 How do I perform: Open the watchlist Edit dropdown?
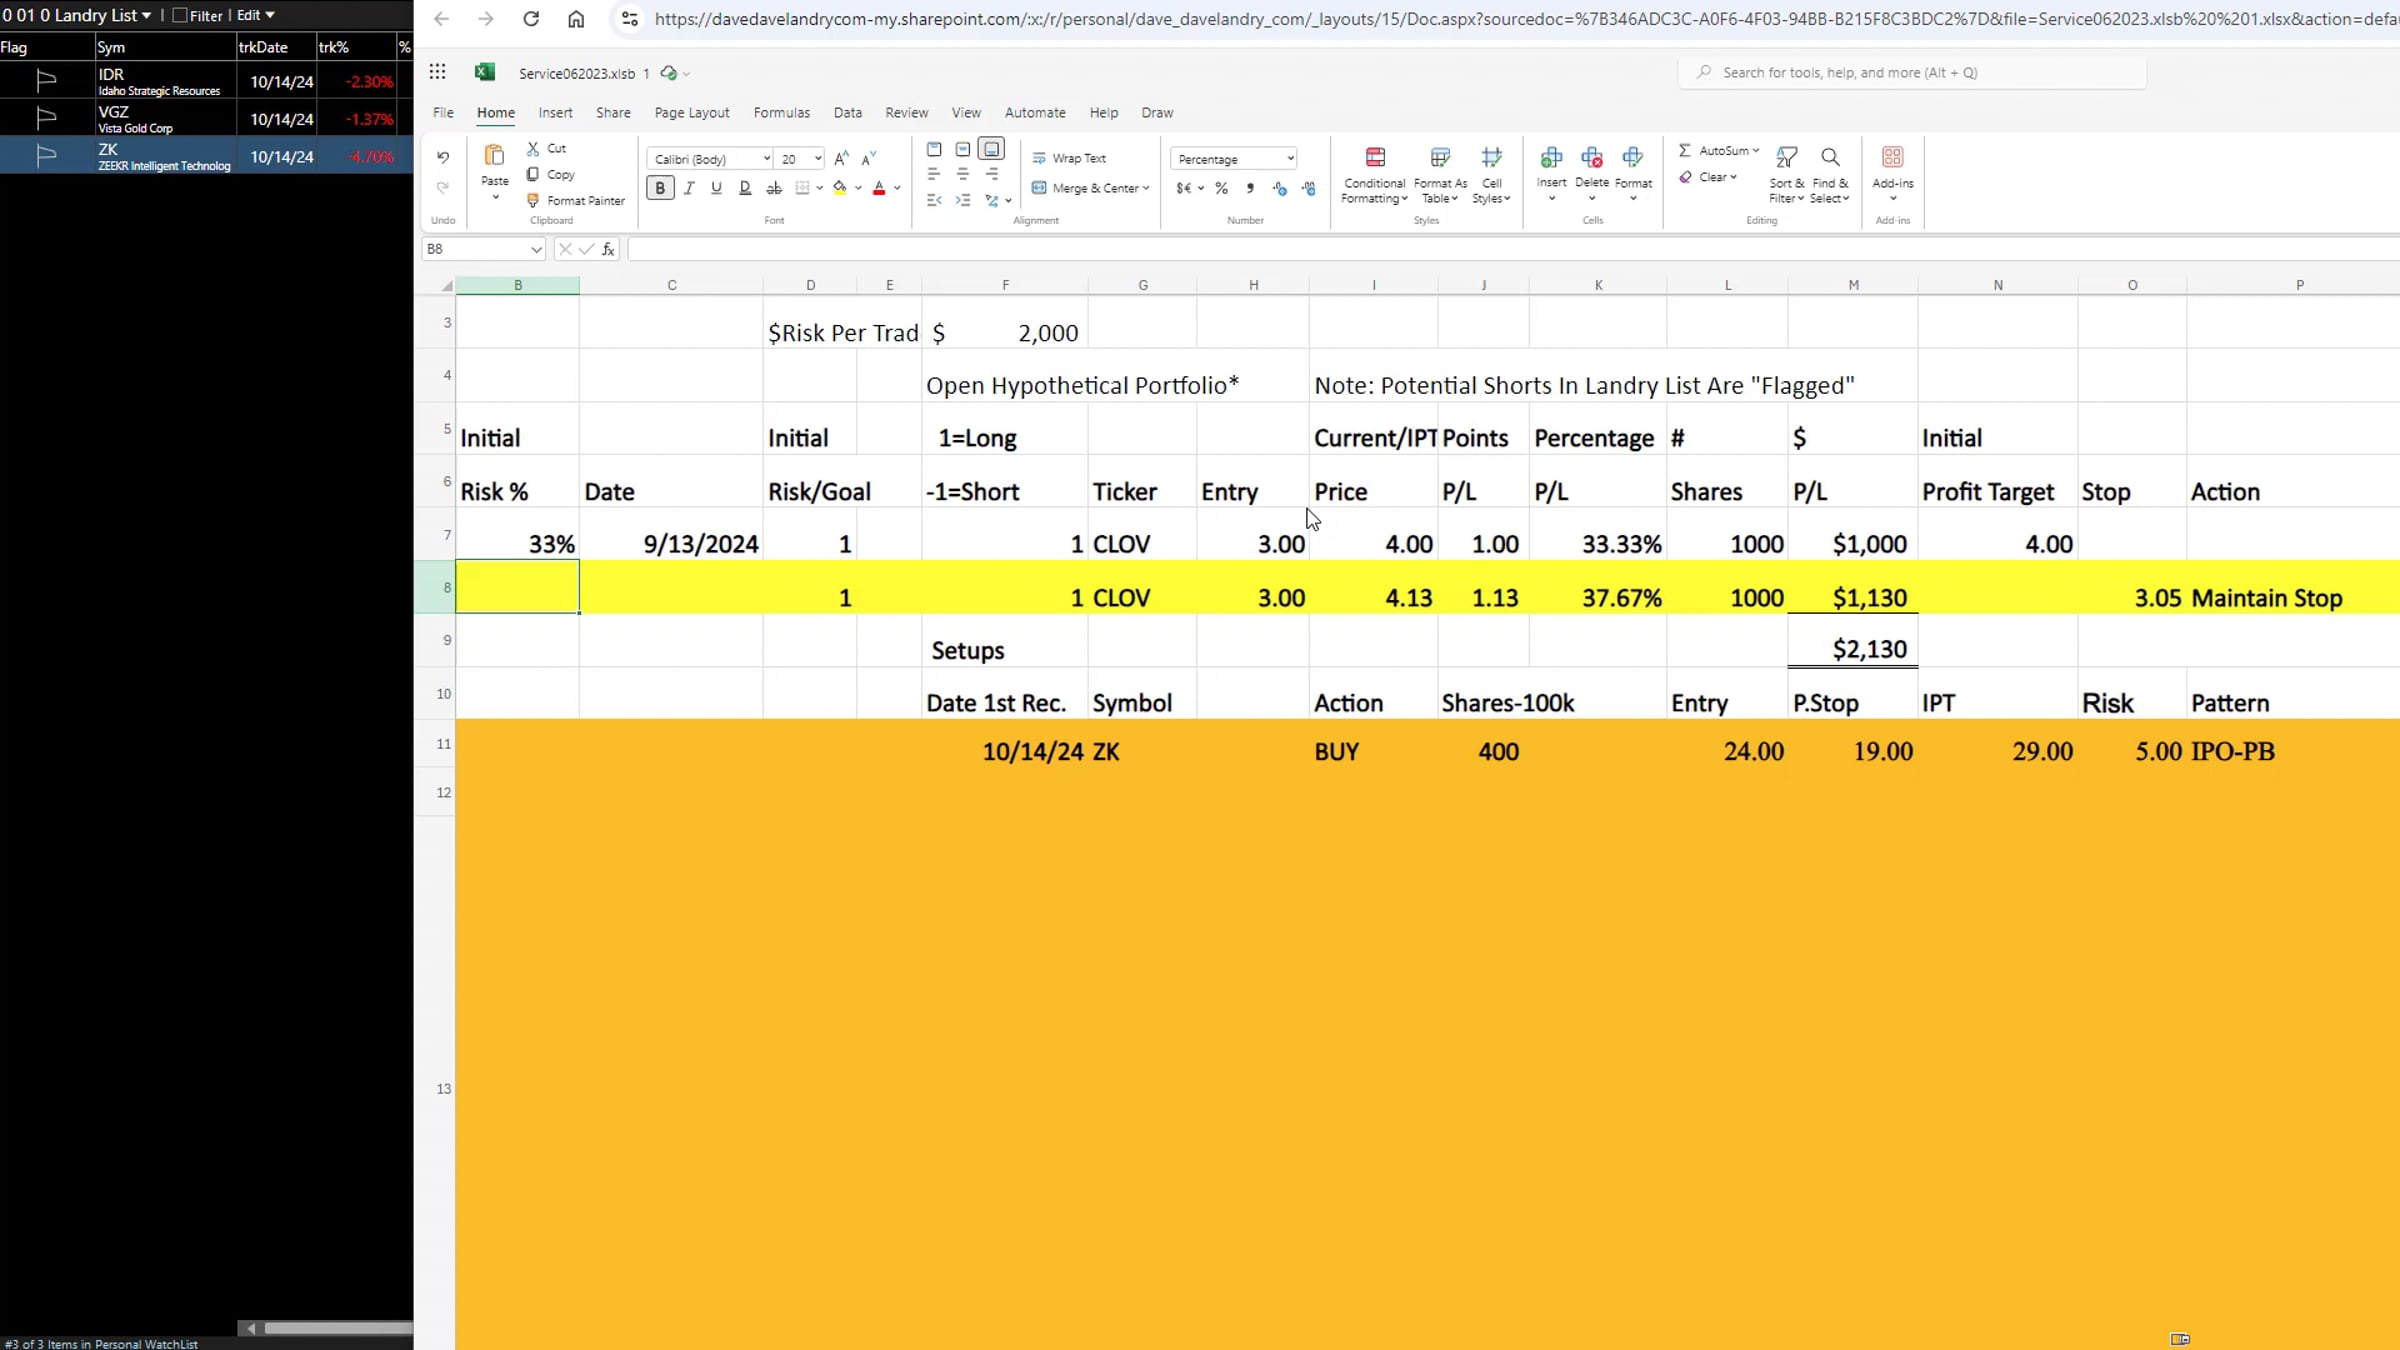pos(255,15)
